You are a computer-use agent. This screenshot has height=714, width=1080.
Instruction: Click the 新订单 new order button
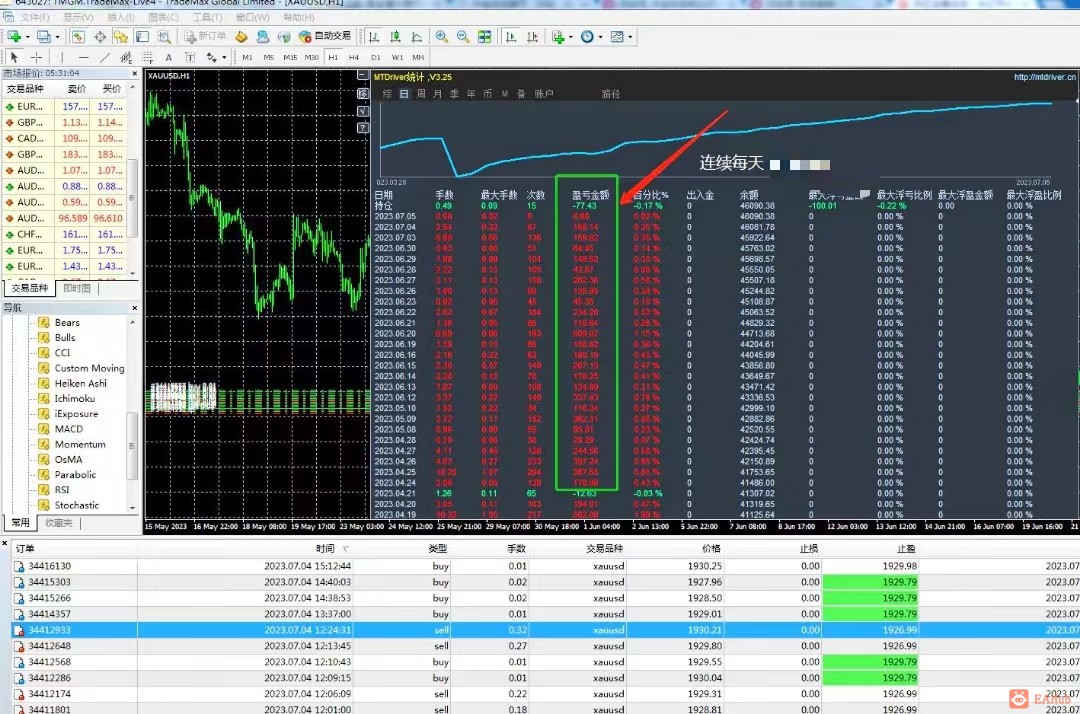coord(205,36)
